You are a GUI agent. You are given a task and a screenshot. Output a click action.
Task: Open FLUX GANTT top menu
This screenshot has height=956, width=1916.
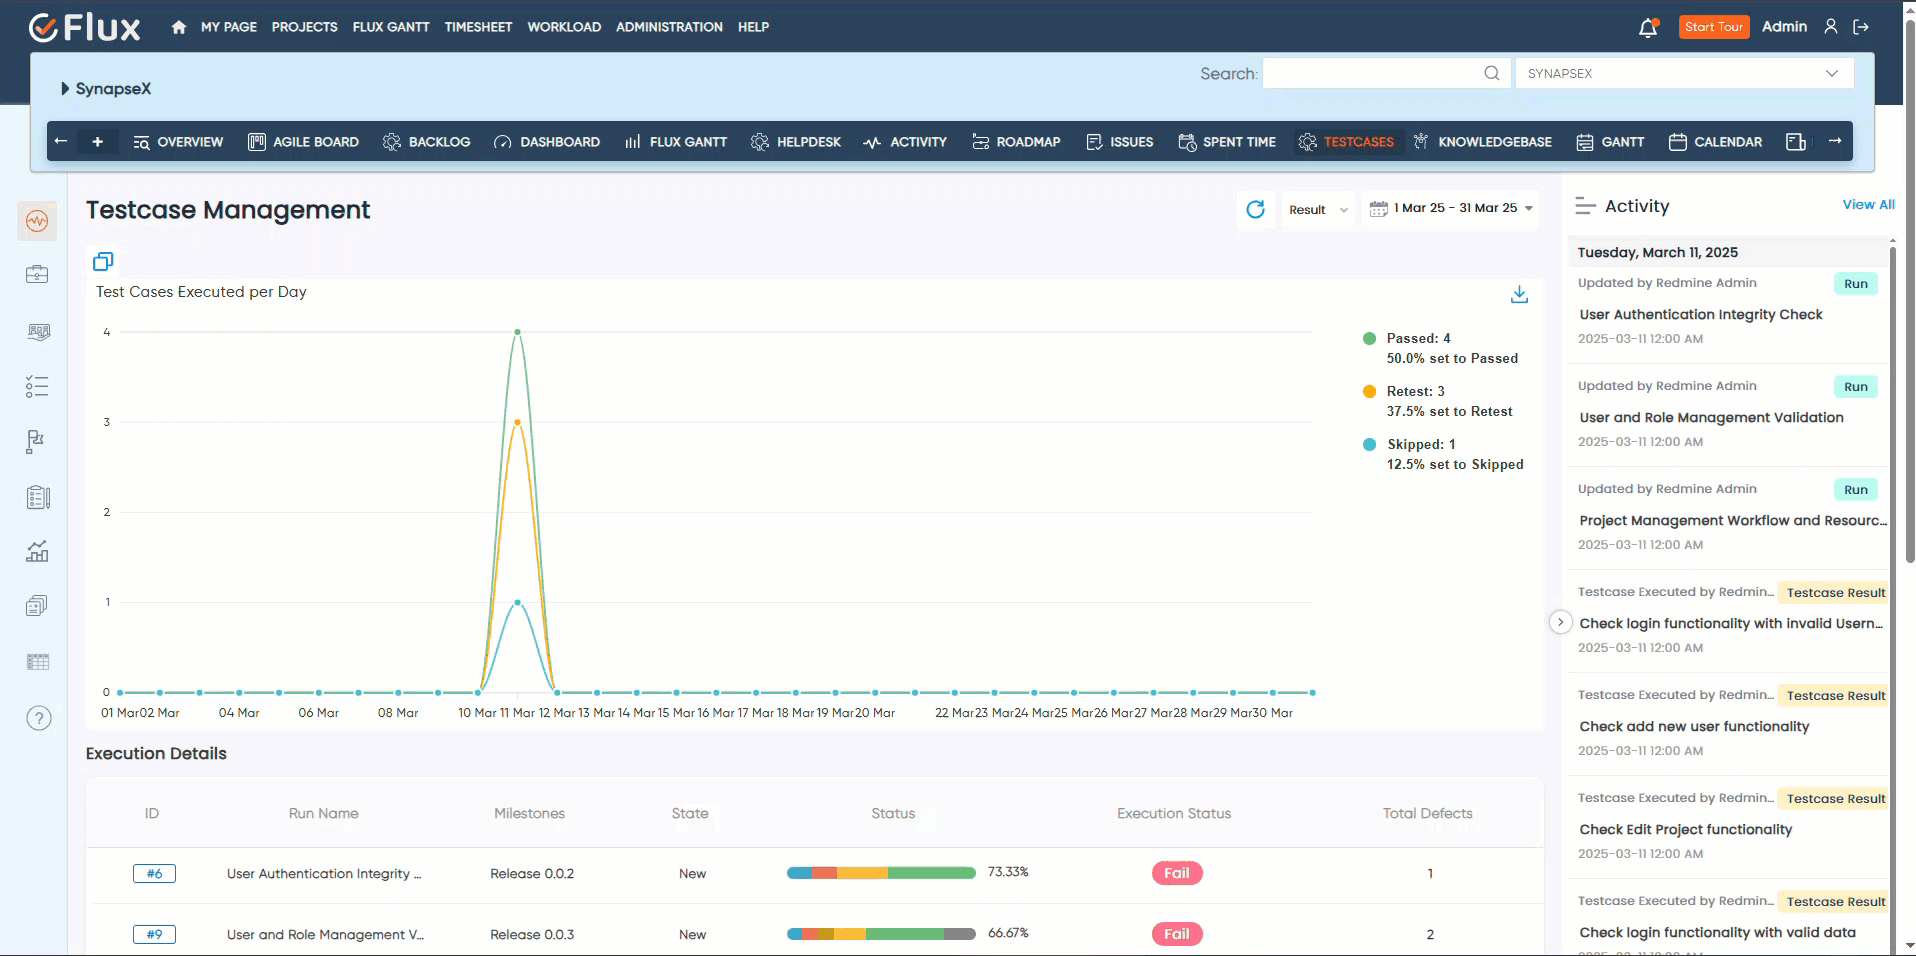pos(391,27)
